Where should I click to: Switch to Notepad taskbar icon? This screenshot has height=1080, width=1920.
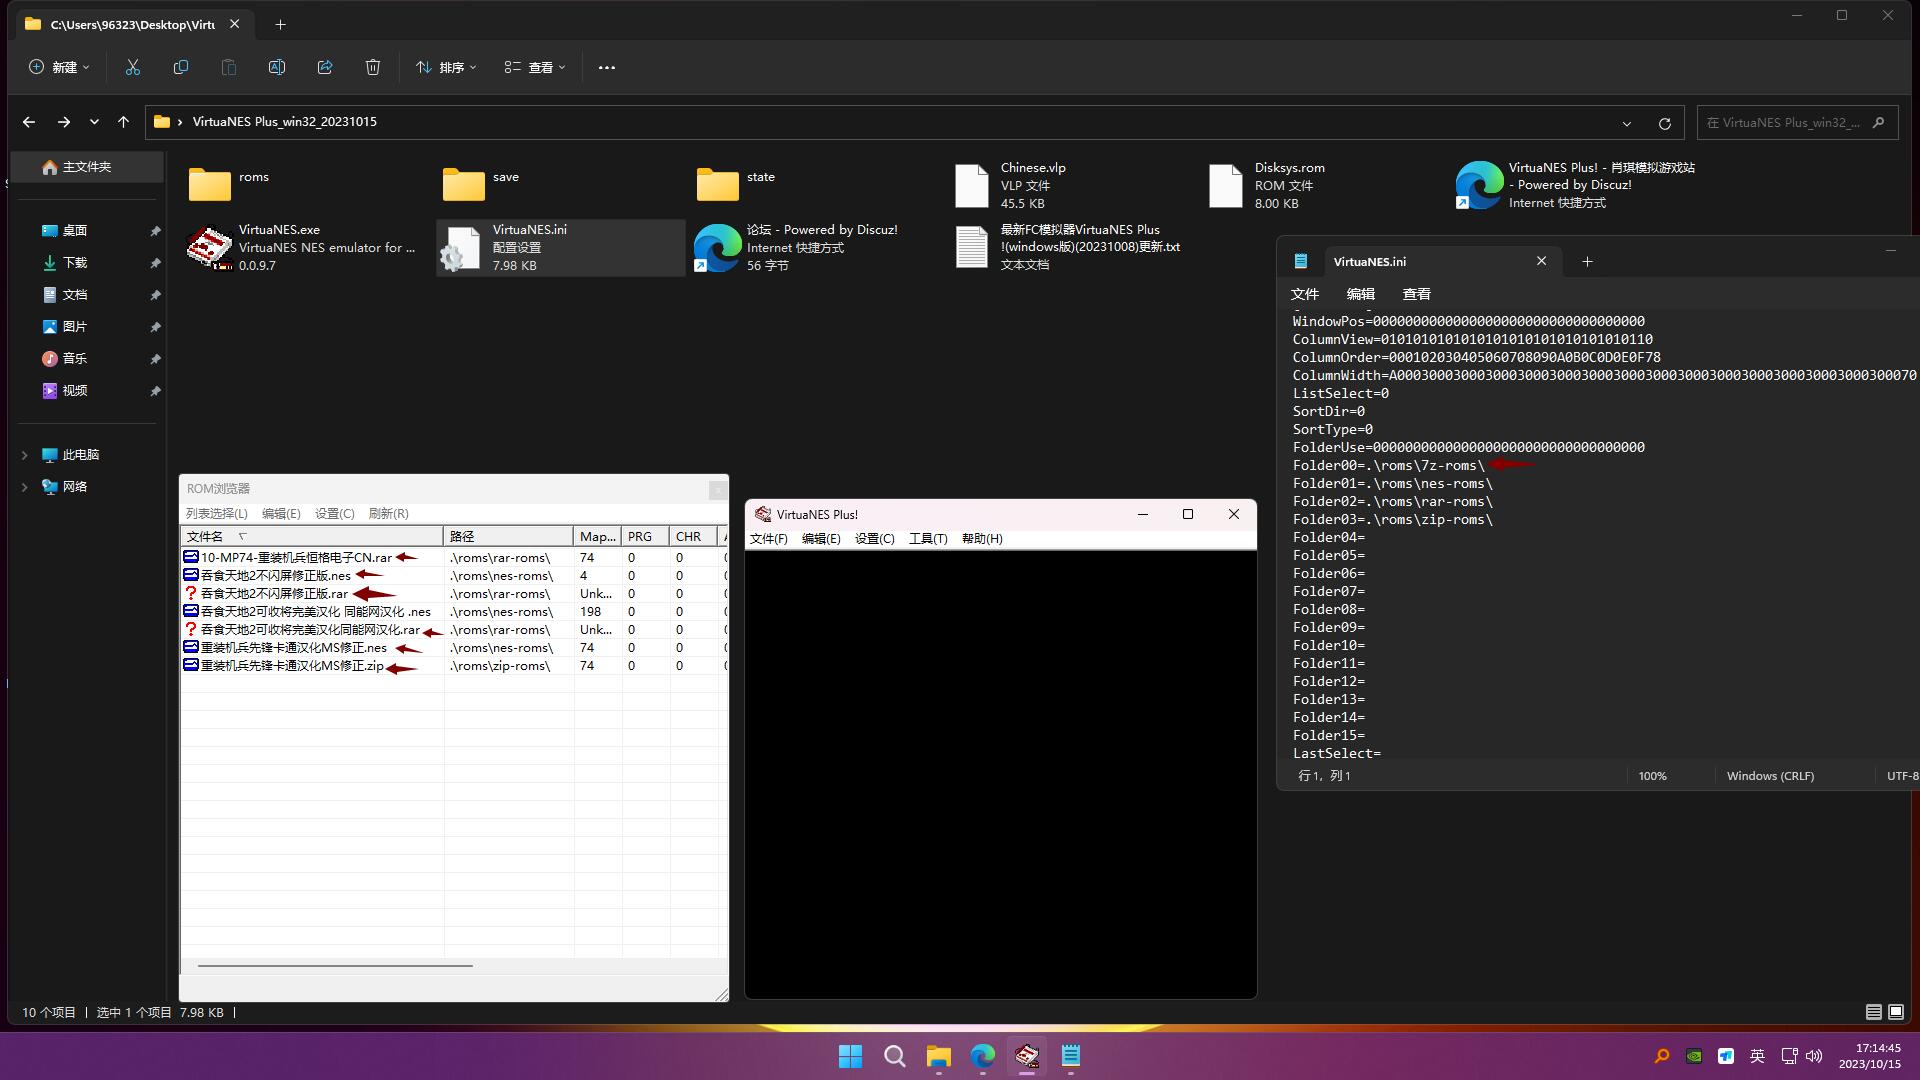(x=1070, y=1056)
